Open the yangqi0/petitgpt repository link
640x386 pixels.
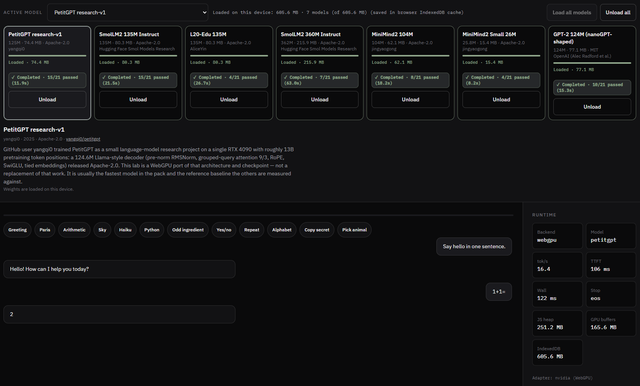coord(83,139)
